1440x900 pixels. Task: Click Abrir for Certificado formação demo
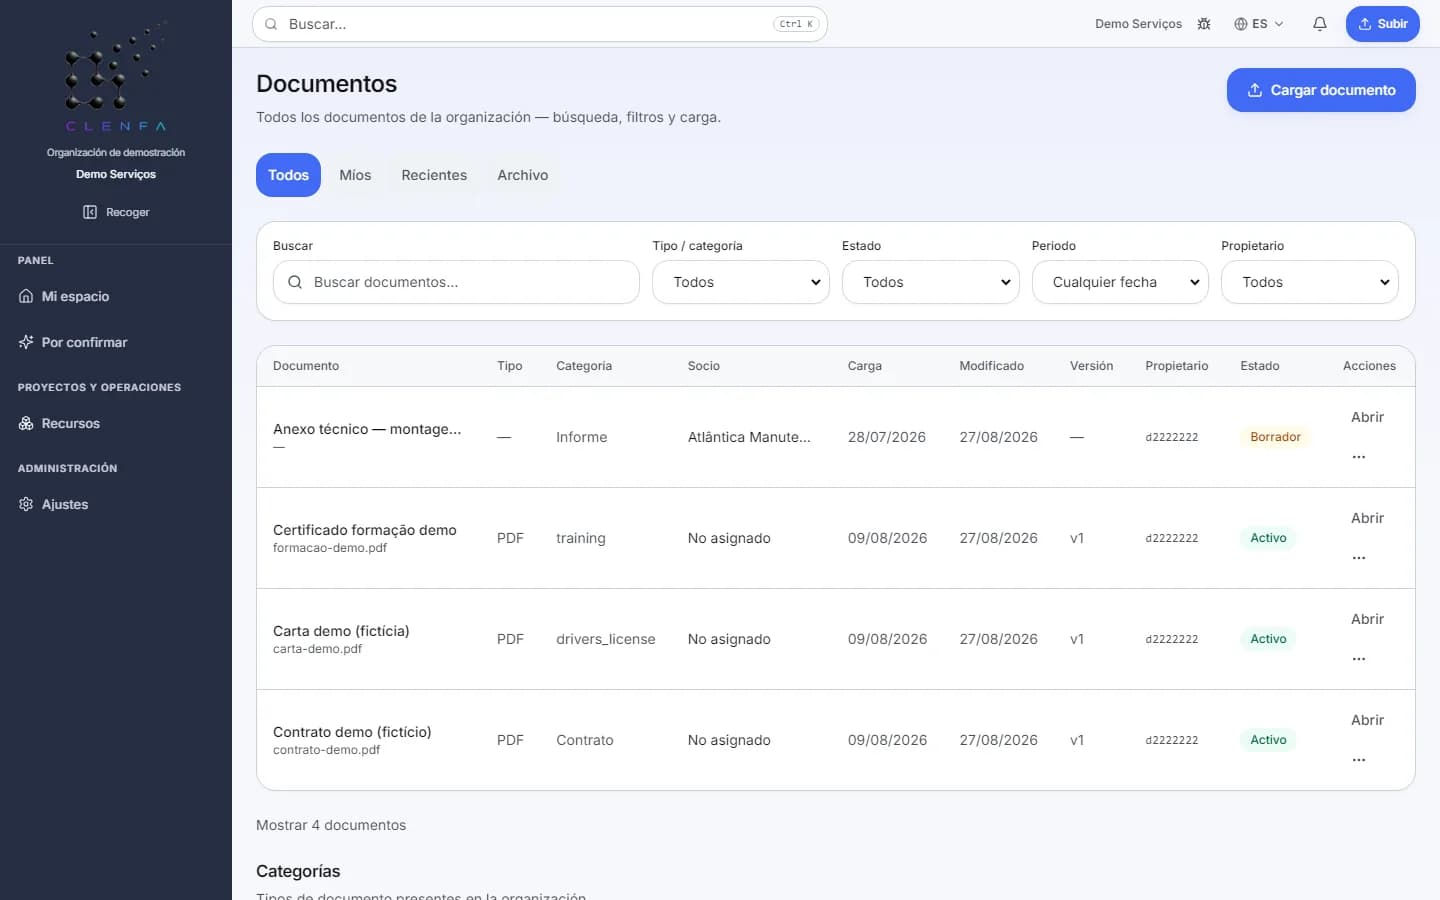click(x=1367, y=518)
